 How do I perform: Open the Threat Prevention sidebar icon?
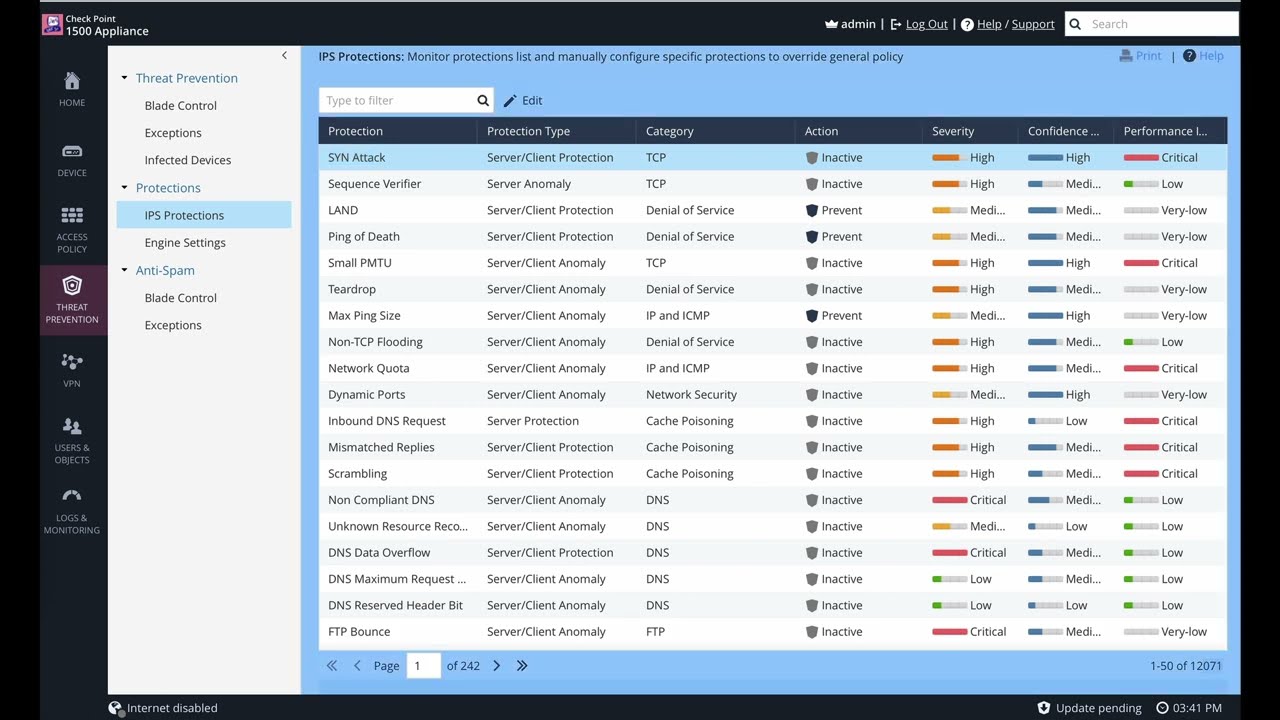click(72, 286)
